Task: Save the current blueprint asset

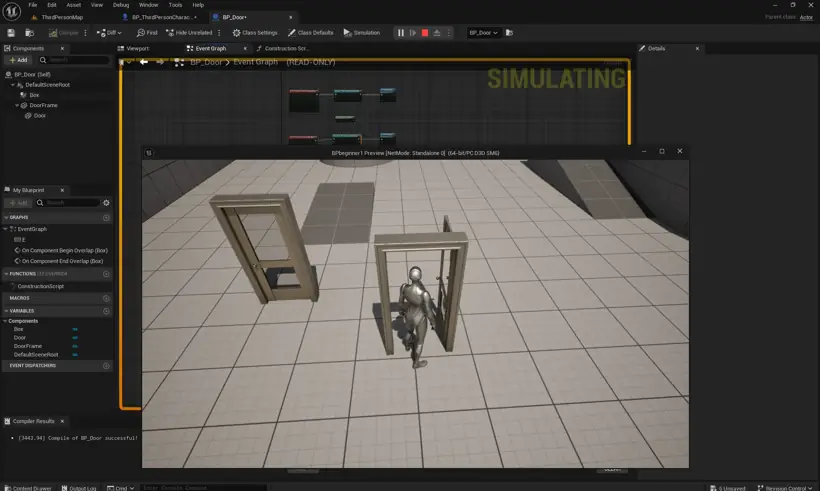Action: point(11,33)
